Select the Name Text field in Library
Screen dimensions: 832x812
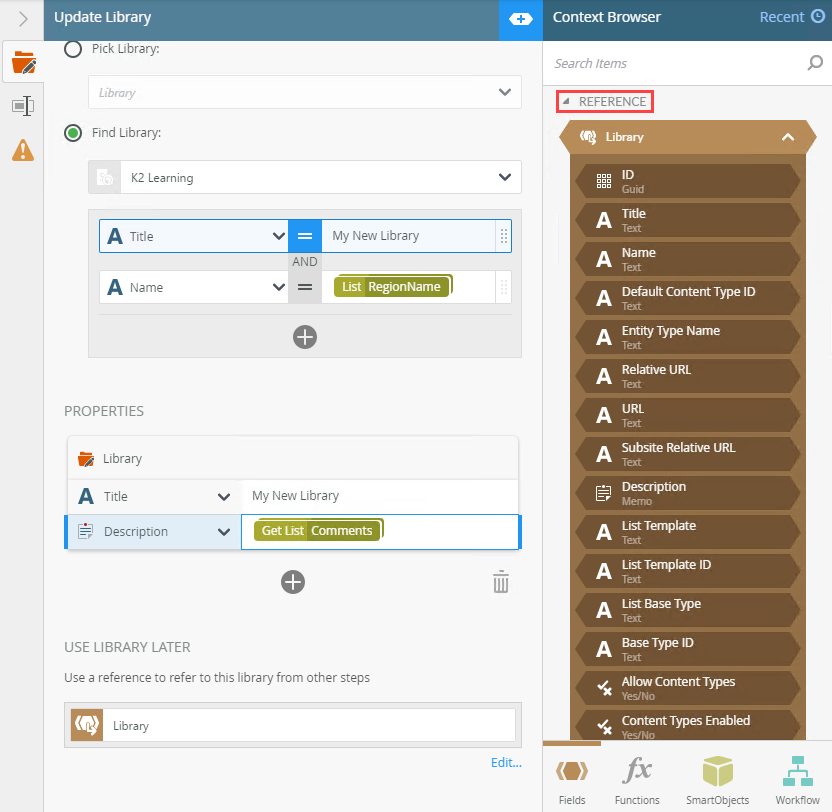point(688,259)
